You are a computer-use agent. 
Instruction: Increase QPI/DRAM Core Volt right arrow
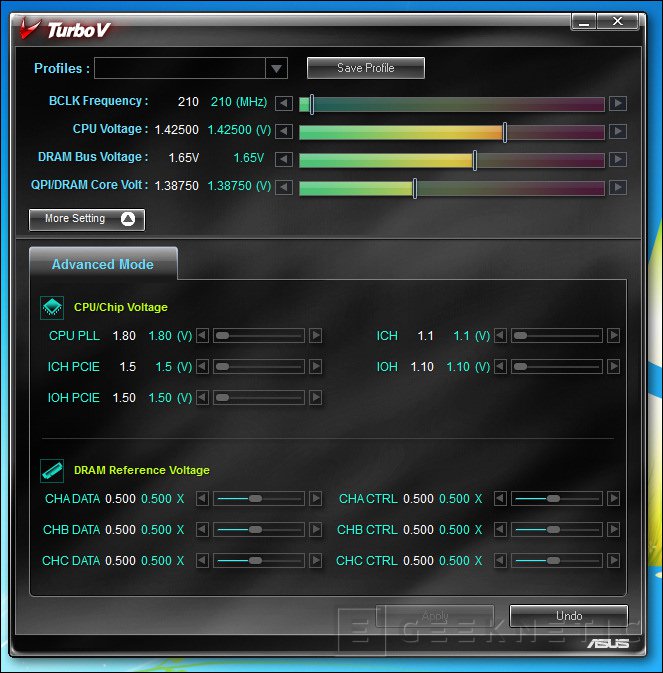coord(618,188)
